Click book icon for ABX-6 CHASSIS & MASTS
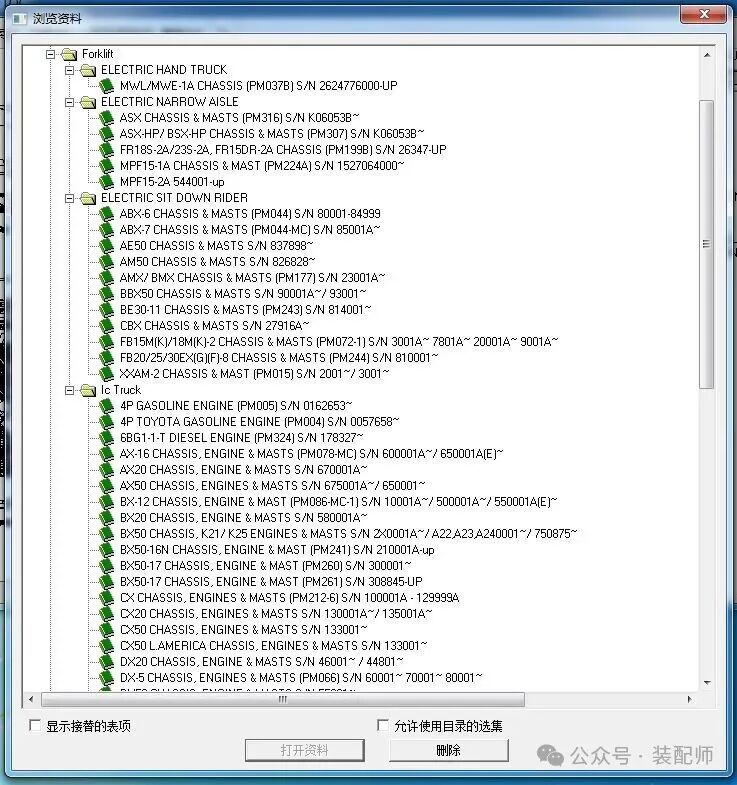 click(107, 214)
